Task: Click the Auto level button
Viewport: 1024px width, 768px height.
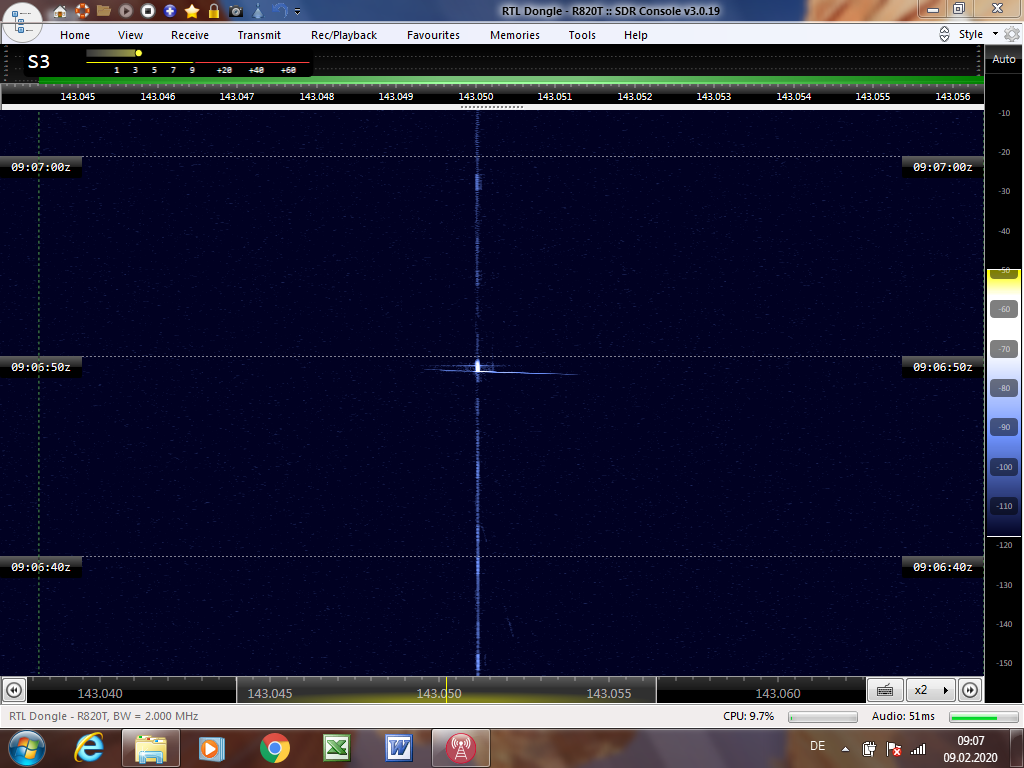Action: pos(1004,59)
